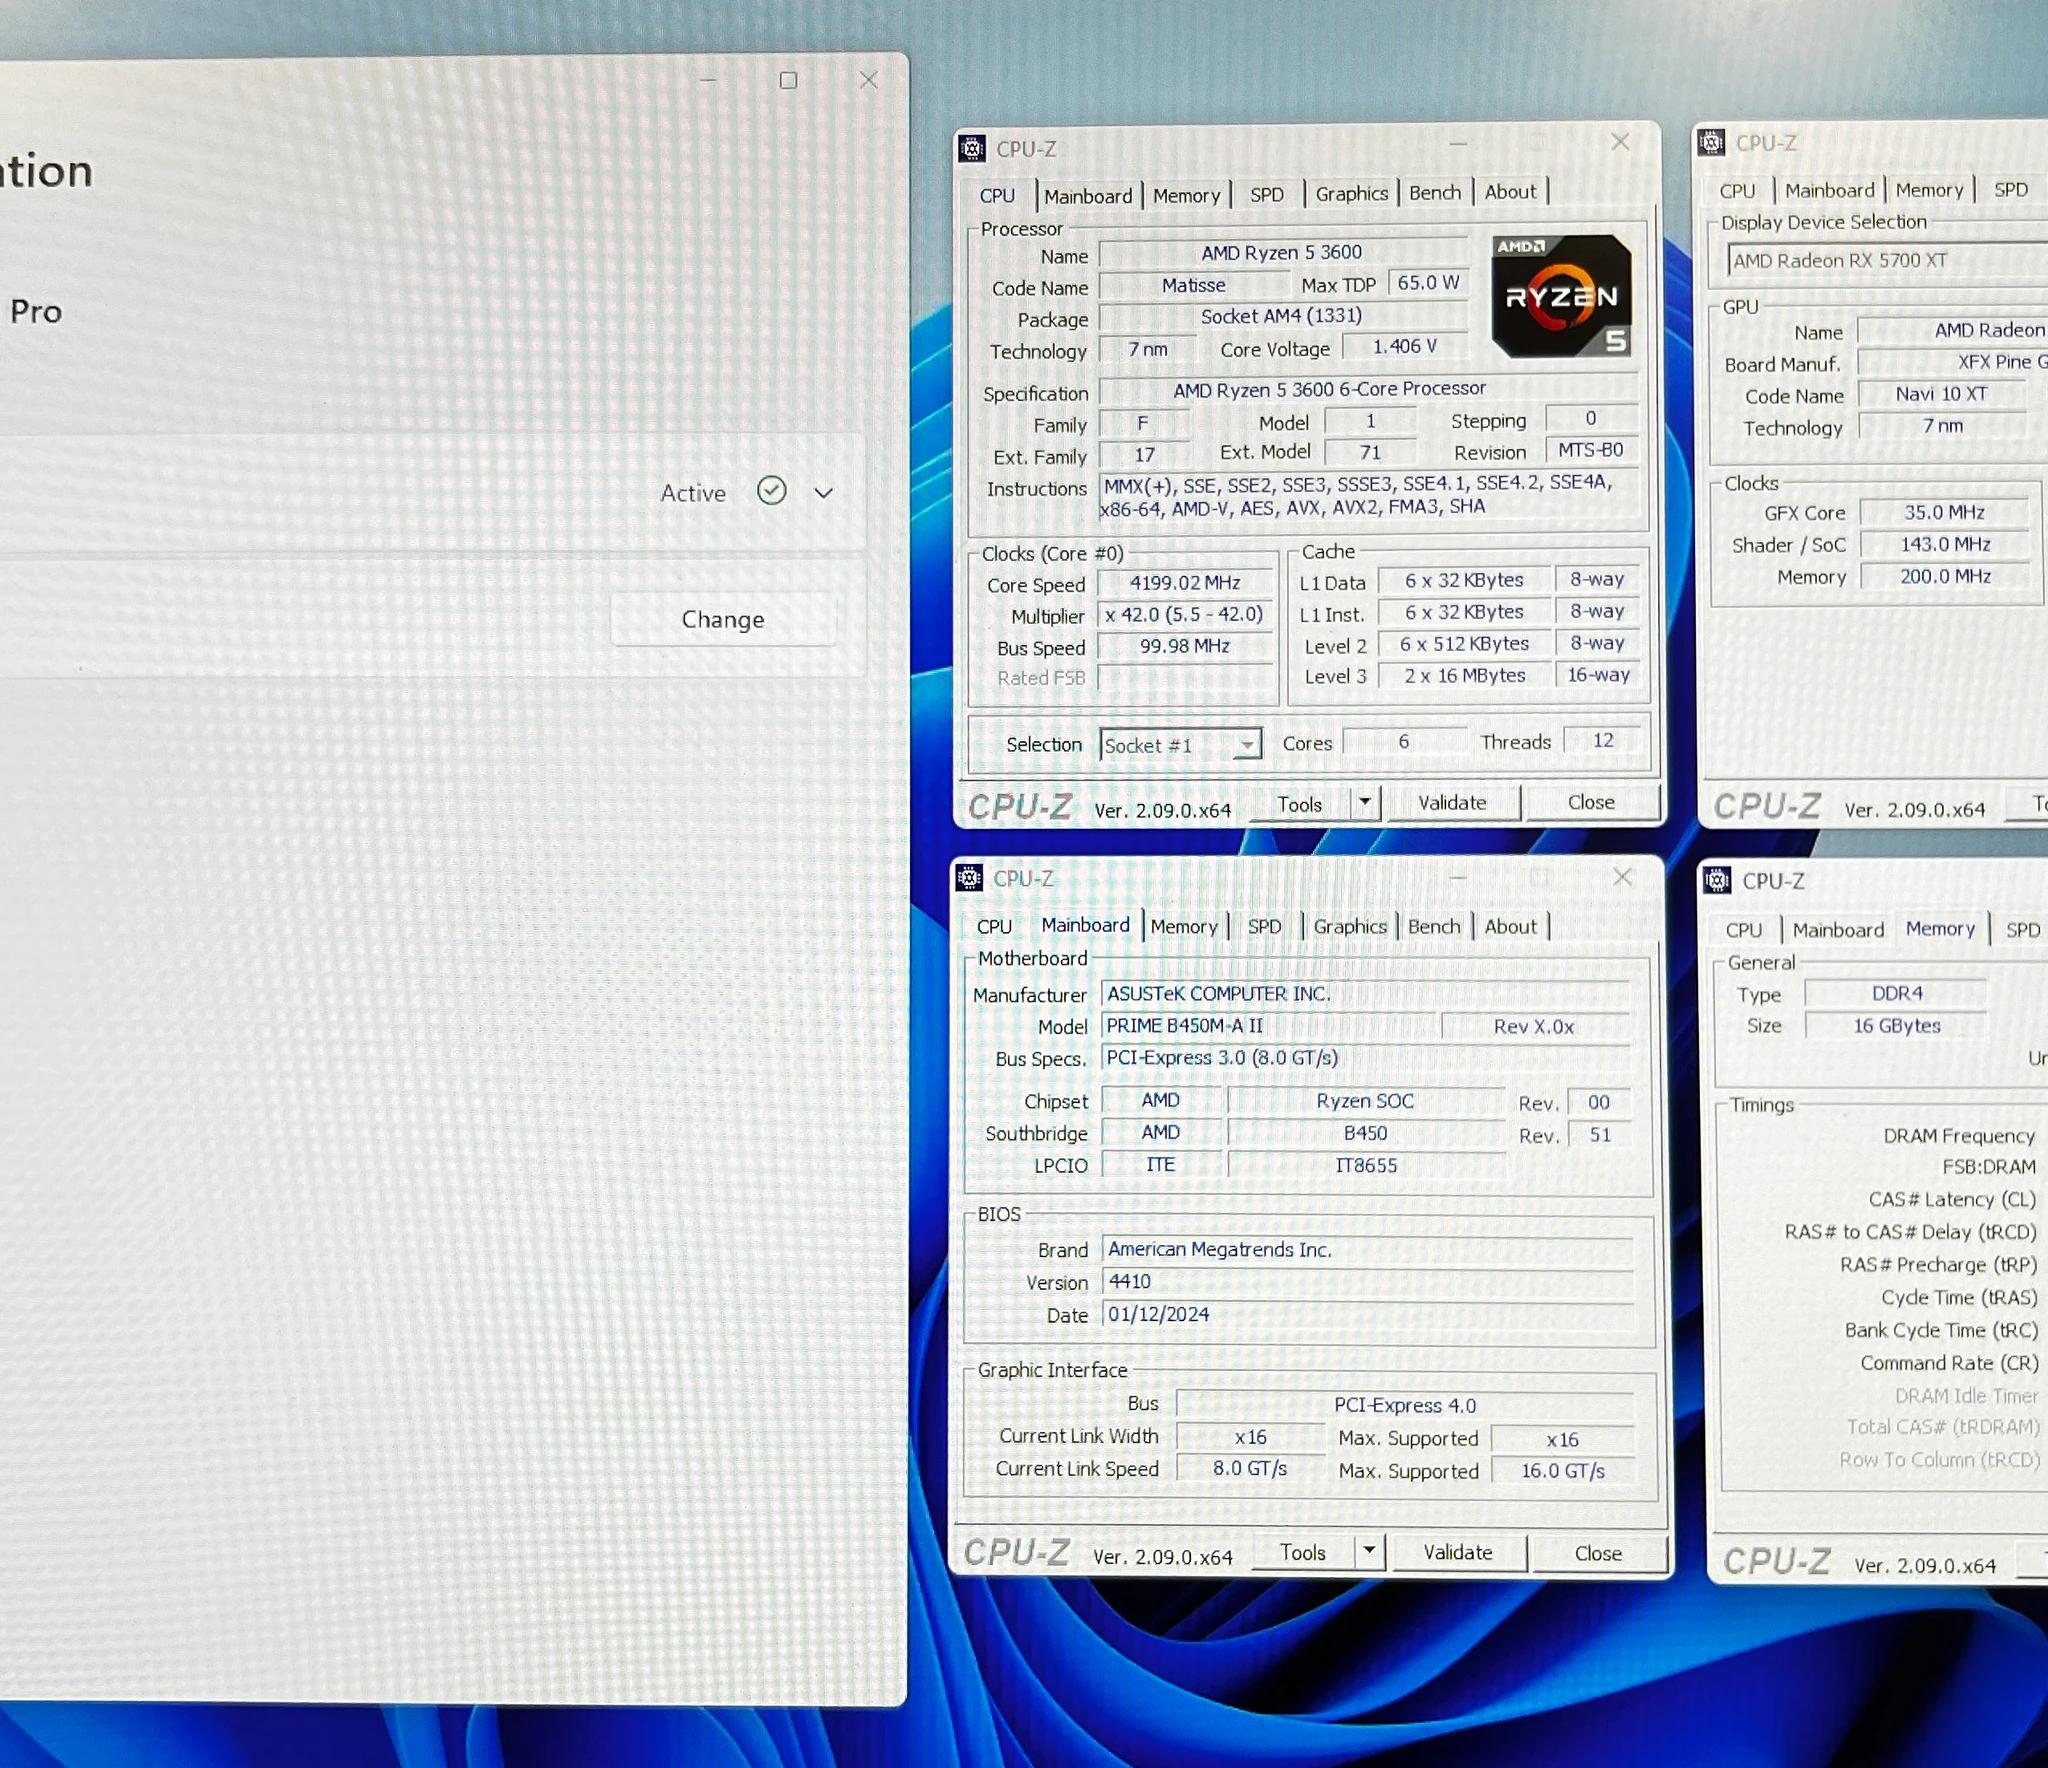This screenshot has height=1768, width=2048.
Task: Open the SPD tab in the top CPU window
Action: click(x=1267, y=194)
